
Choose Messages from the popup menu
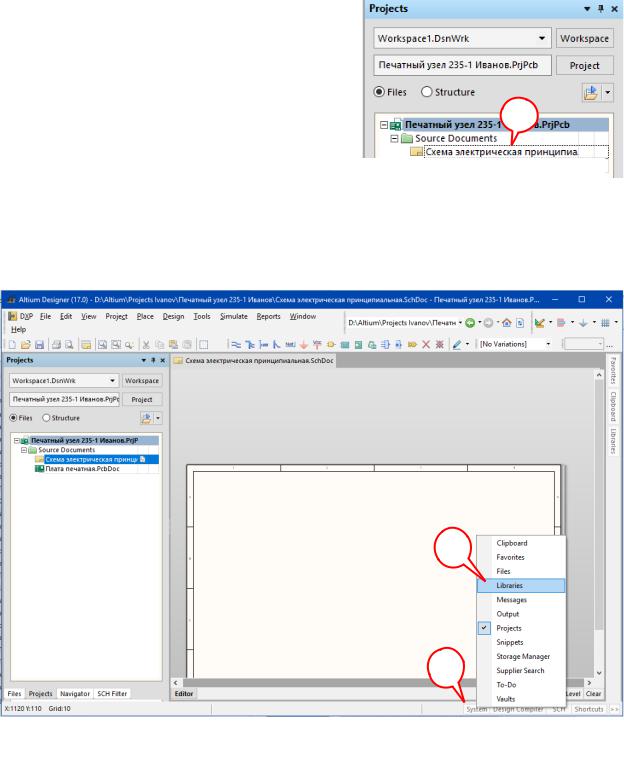tap(520, 600)
